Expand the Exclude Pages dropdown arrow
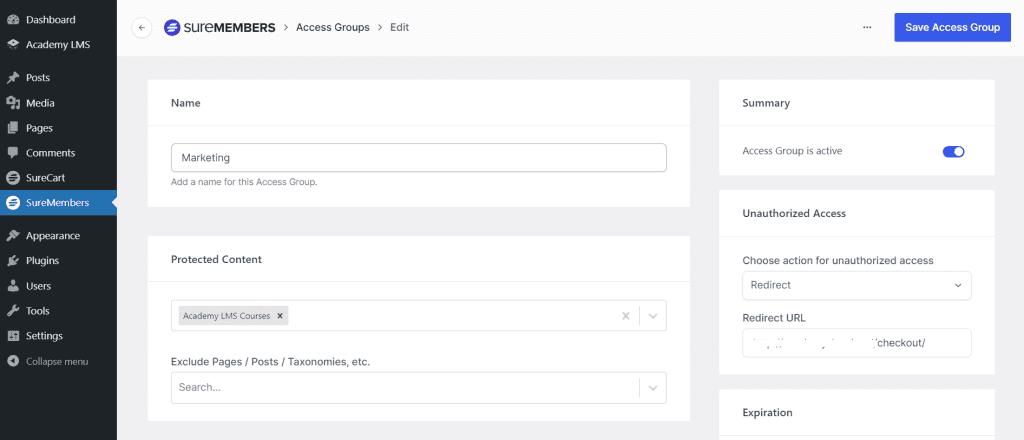Screen dimensions: 1024x440 click(653, 388)
